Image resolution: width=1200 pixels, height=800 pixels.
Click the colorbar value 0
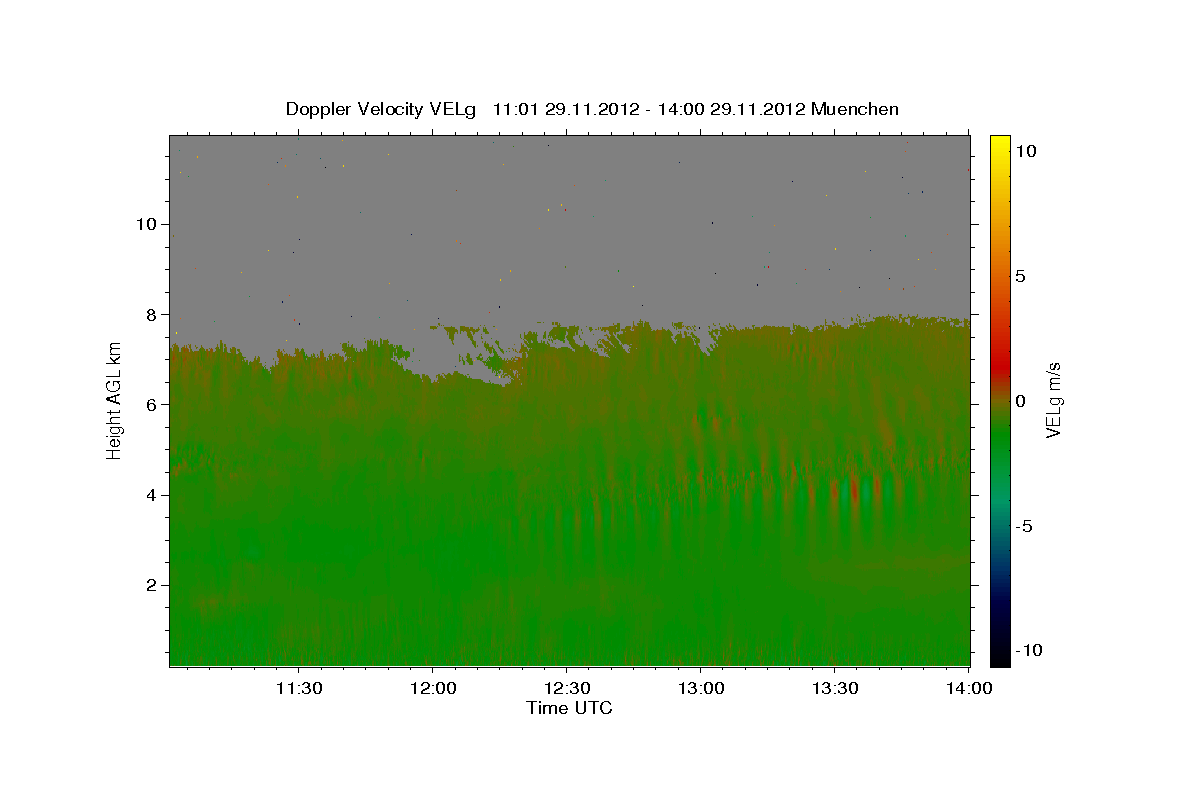[1020, 401]
